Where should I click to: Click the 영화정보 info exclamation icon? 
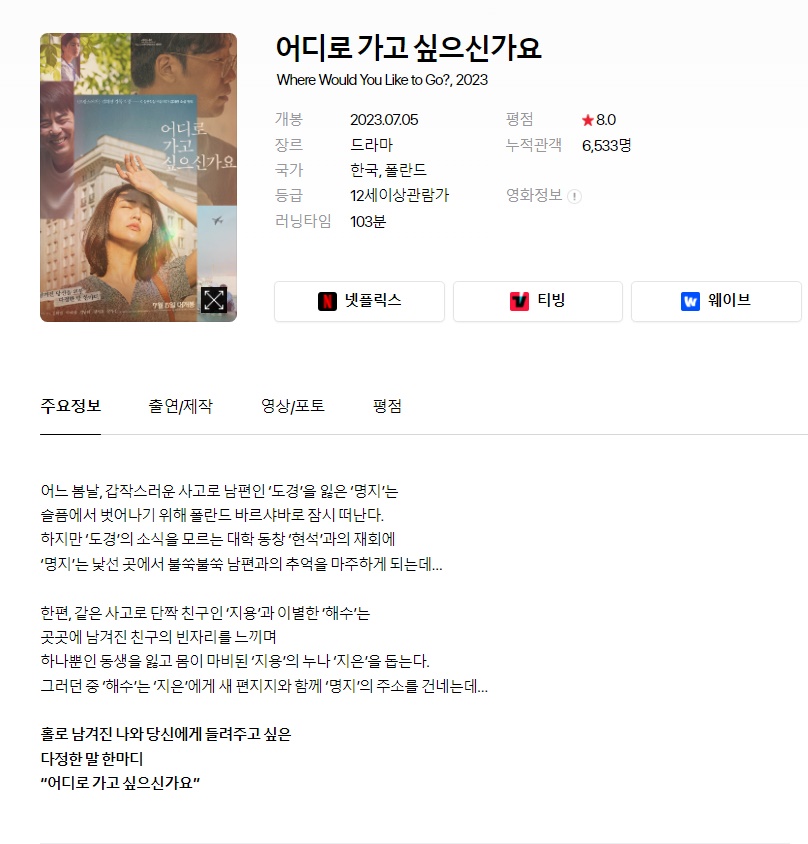574,196
